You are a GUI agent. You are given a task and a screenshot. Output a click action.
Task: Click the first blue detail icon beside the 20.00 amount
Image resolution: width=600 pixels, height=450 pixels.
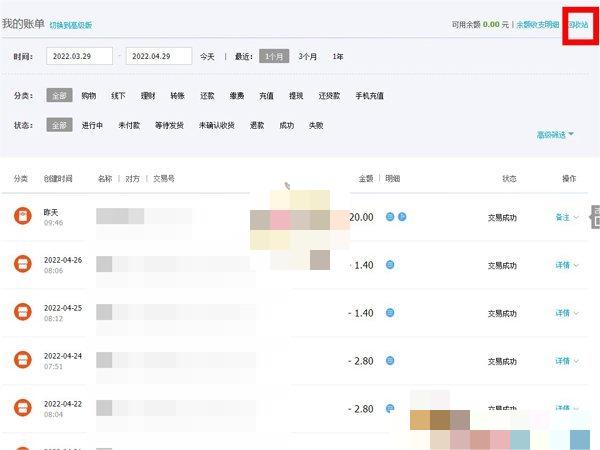(x=390, y=216)
